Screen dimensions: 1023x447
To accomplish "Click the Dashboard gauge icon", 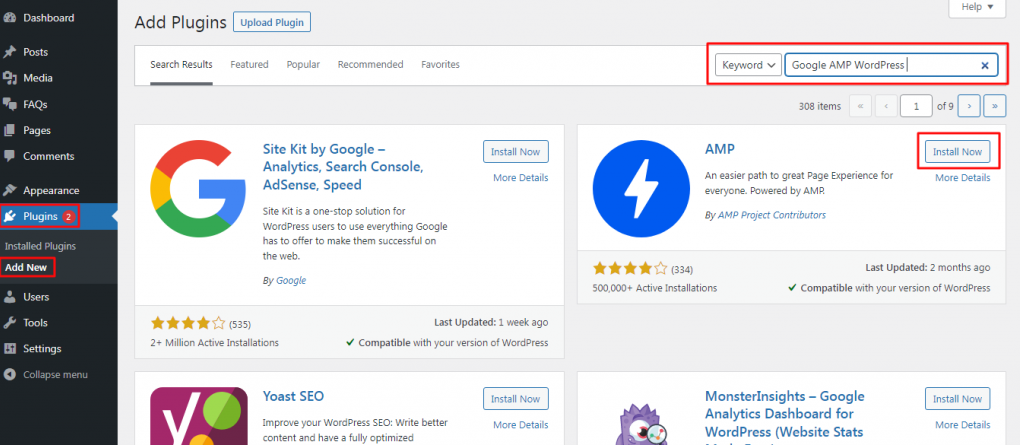I will tap(10, 18).
